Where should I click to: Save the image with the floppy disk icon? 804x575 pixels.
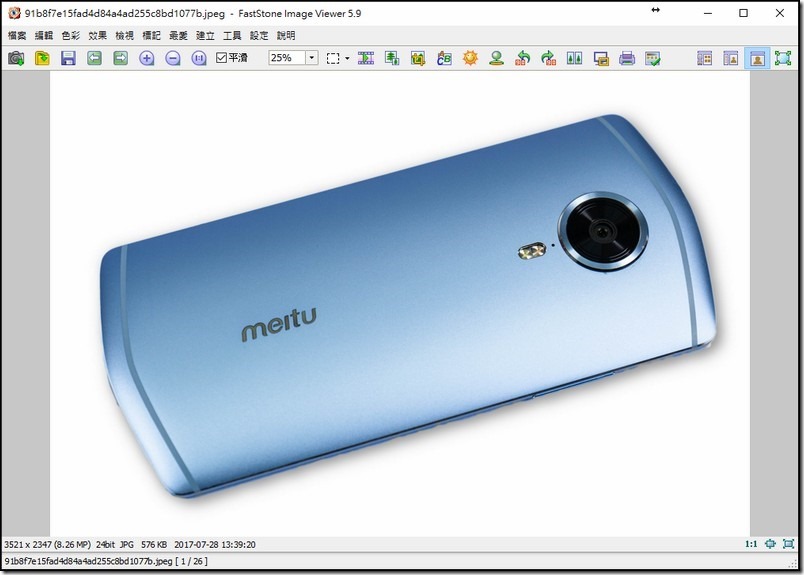click(68, 59)
